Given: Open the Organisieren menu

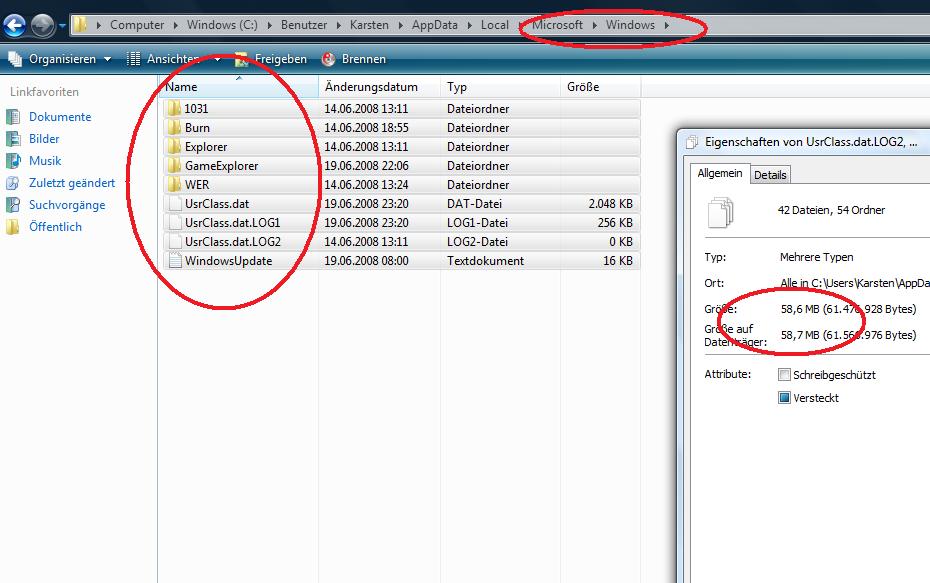Looking at the screenshot, I should 61,59.
